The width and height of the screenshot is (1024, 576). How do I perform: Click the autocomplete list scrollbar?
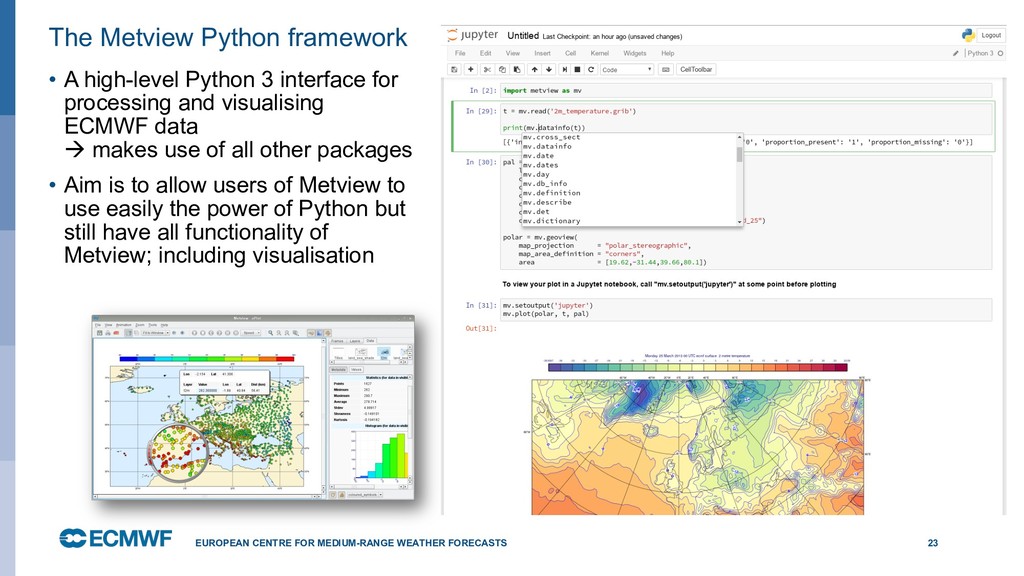click(739, 155)
